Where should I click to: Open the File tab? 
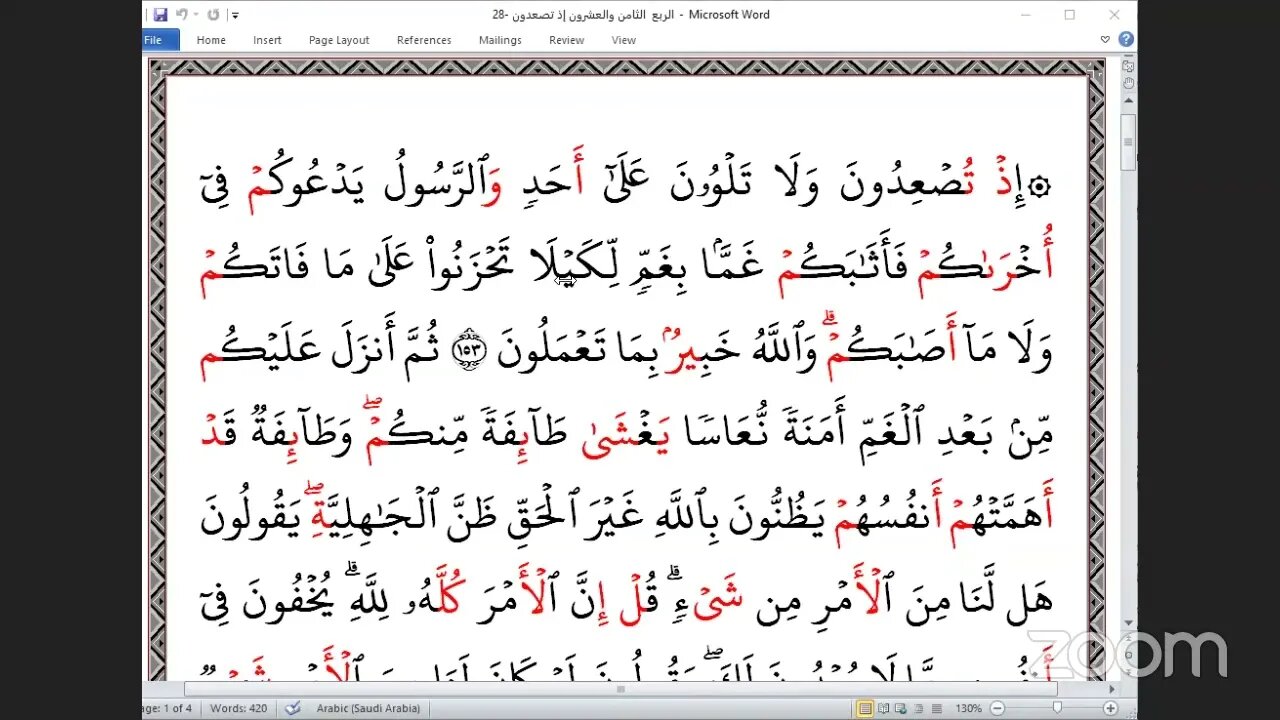[x=160, y=40]
